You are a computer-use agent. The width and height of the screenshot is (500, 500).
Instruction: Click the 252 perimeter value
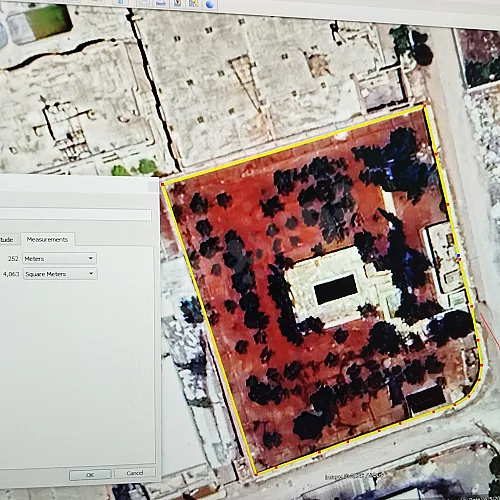pos(13,259)
